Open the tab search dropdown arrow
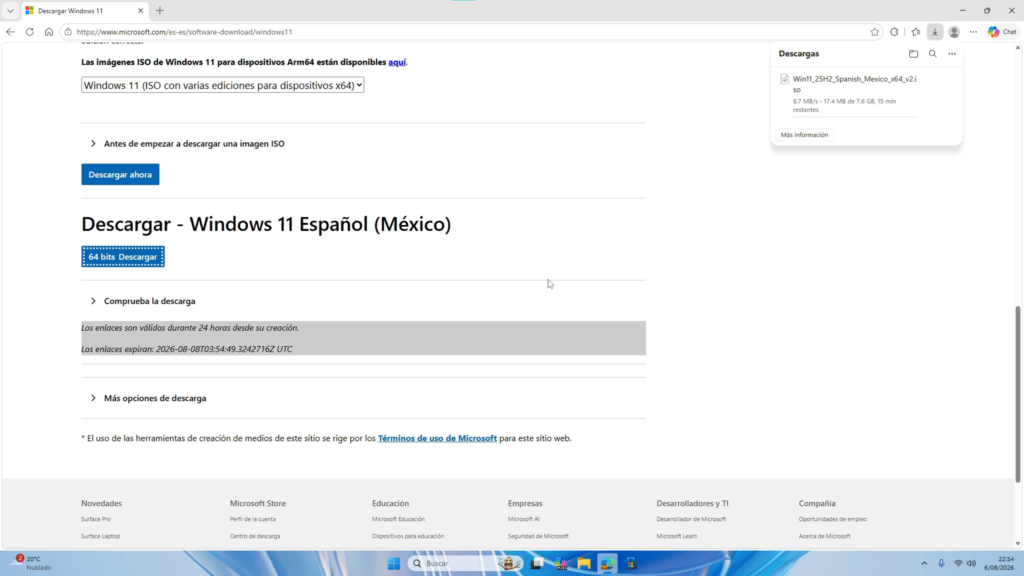 10,10
